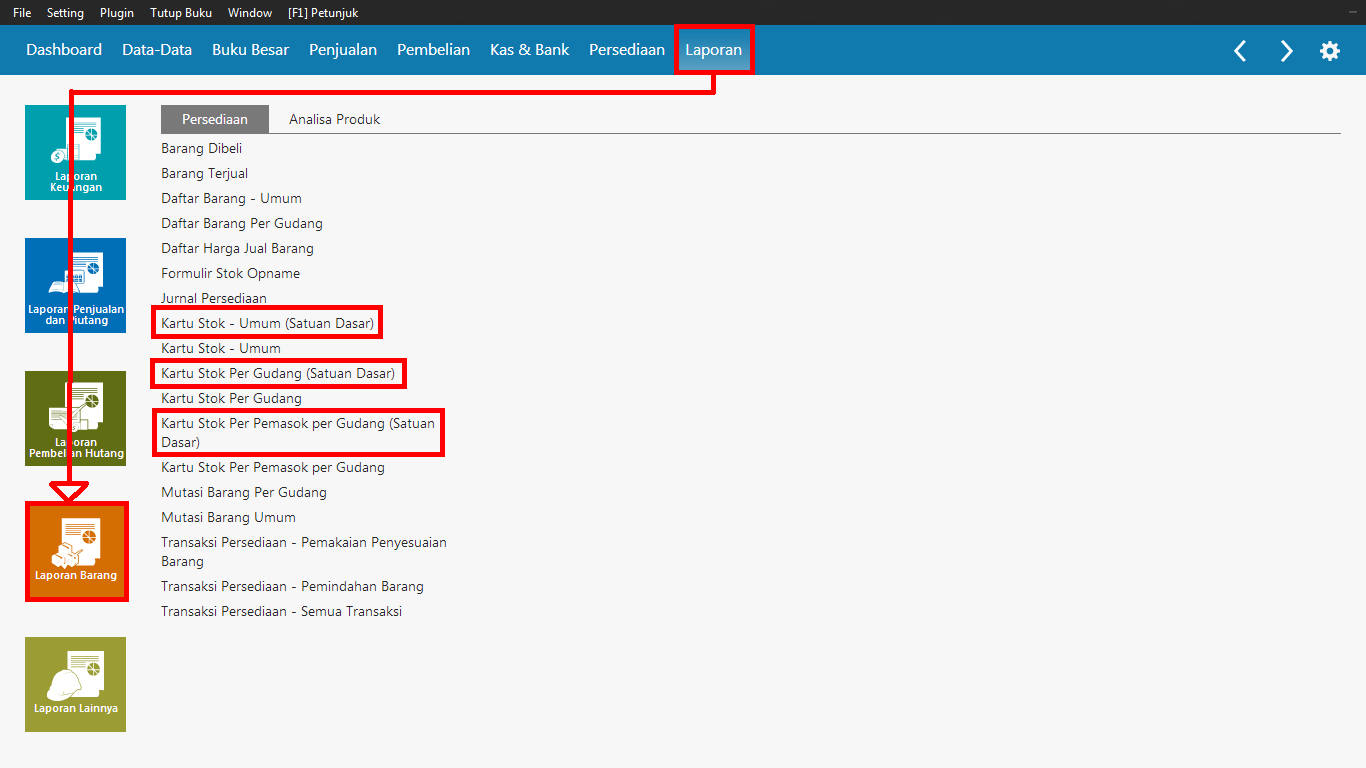The height and width of the screenshot is (768, 1366).
Task: Open Mutasi Barang Per Gudang report
Action: [244, 492]
